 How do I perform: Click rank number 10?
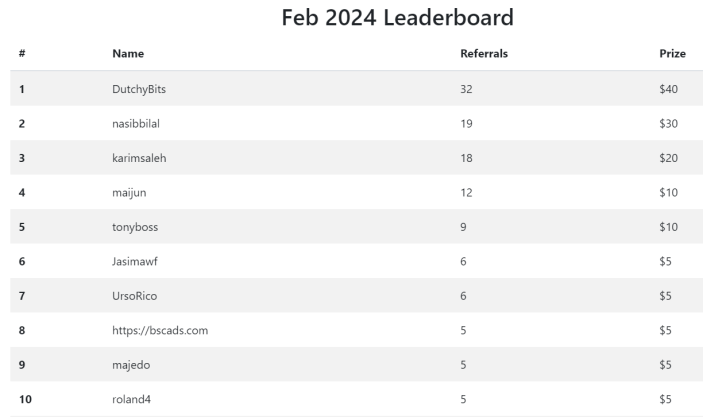click(x=25, y=399)
